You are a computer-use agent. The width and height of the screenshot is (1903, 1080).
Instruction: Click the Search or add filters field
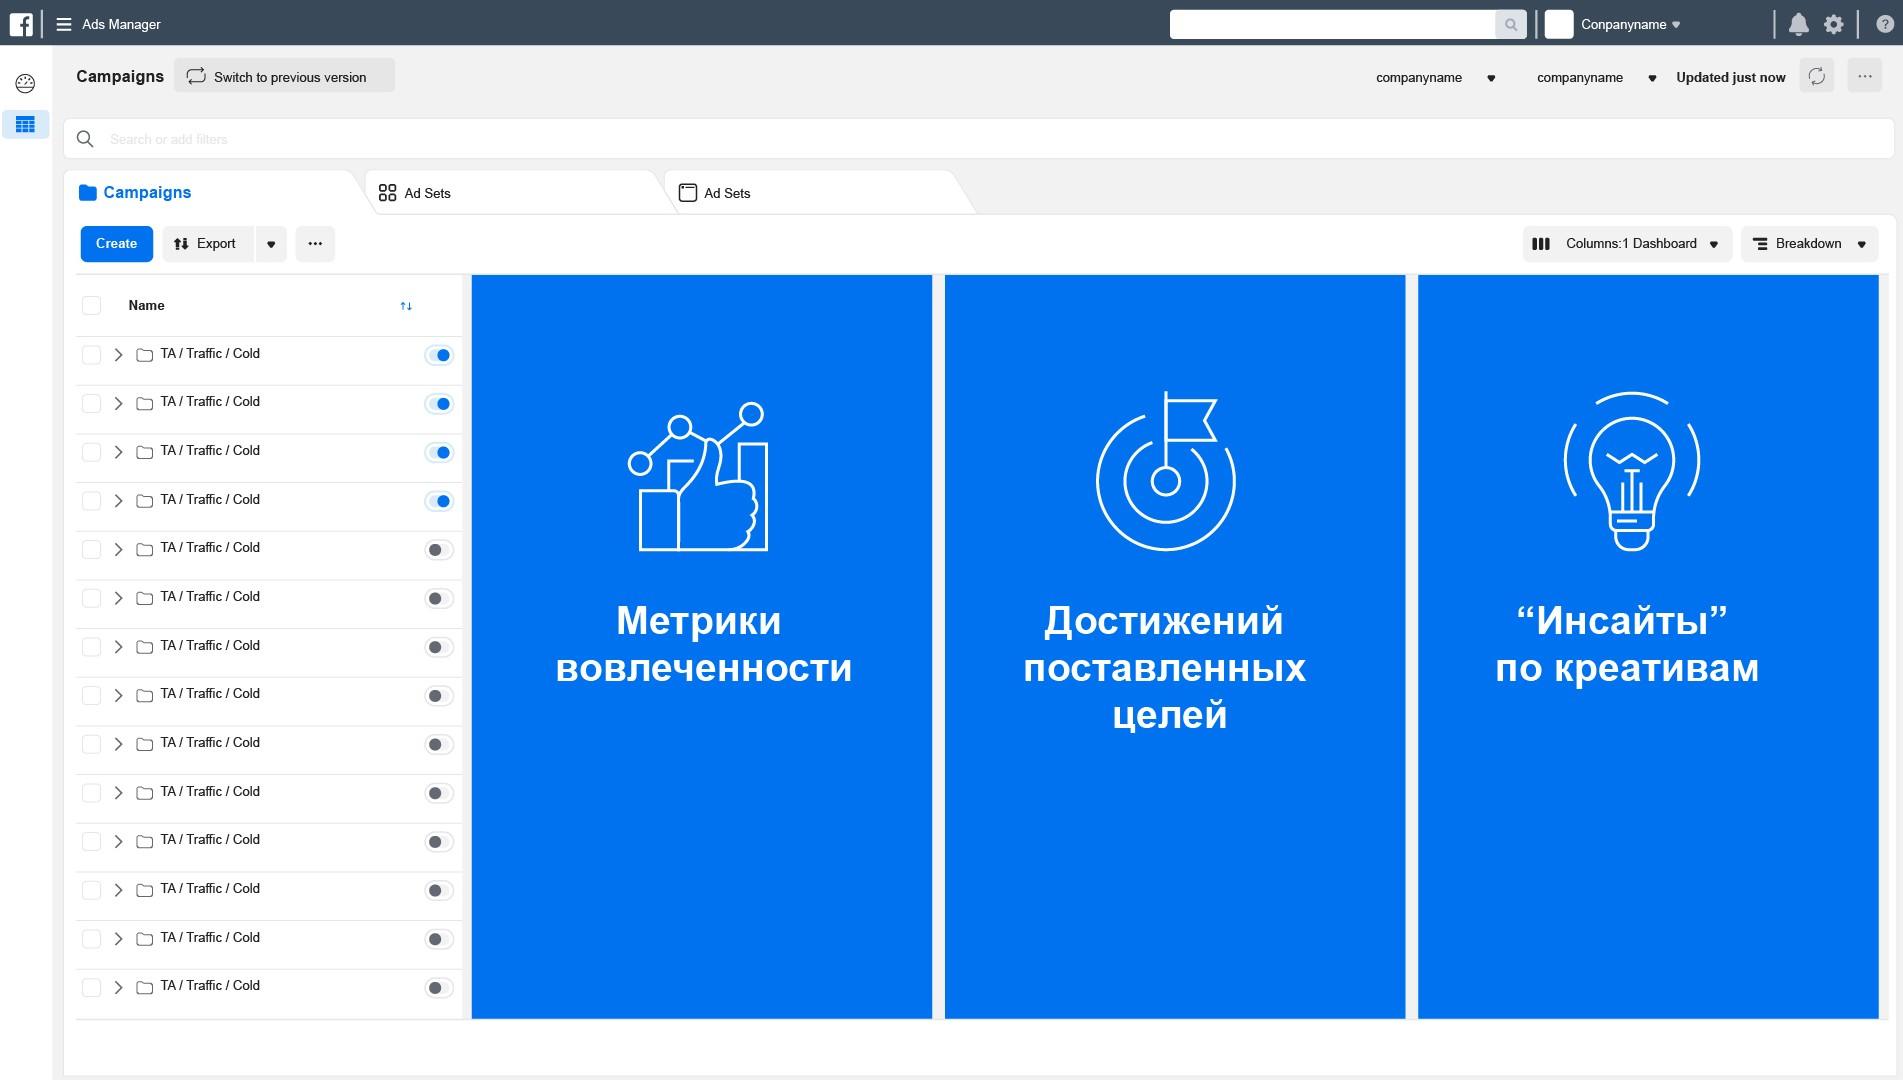coord(900,139)
